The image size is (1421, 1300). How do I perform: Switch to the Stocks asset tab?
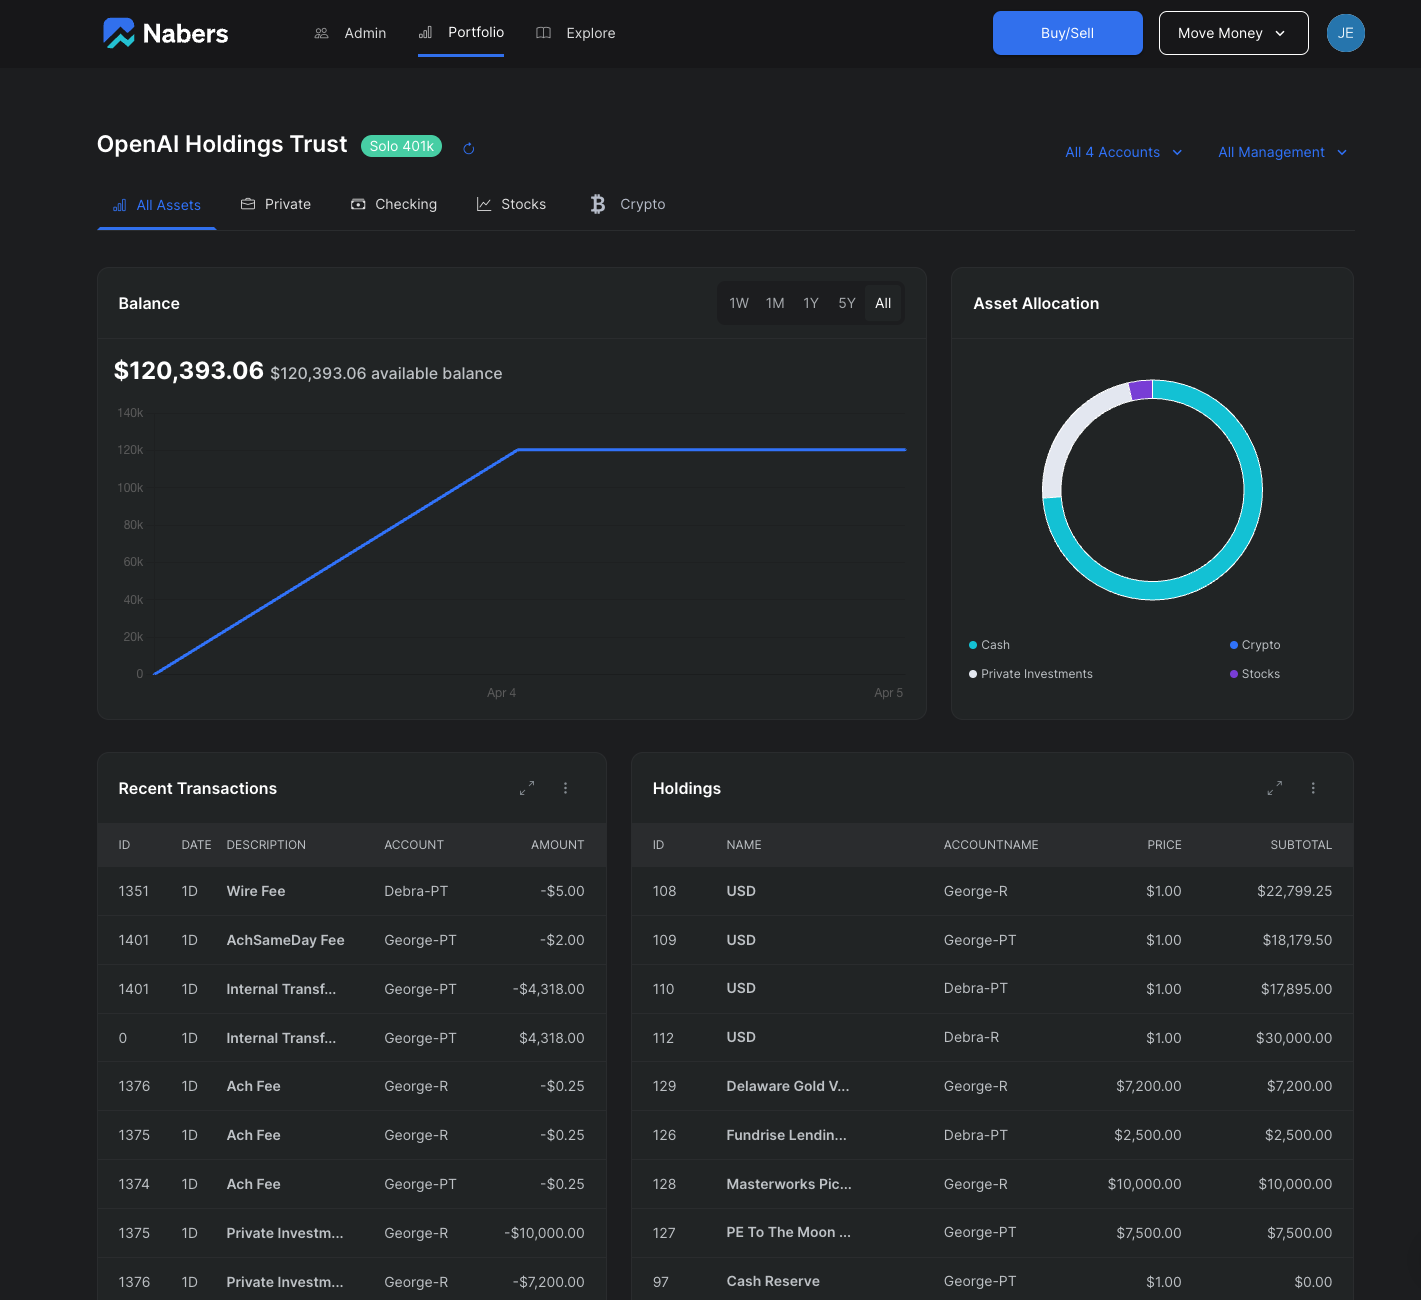[x=511, y=204]
